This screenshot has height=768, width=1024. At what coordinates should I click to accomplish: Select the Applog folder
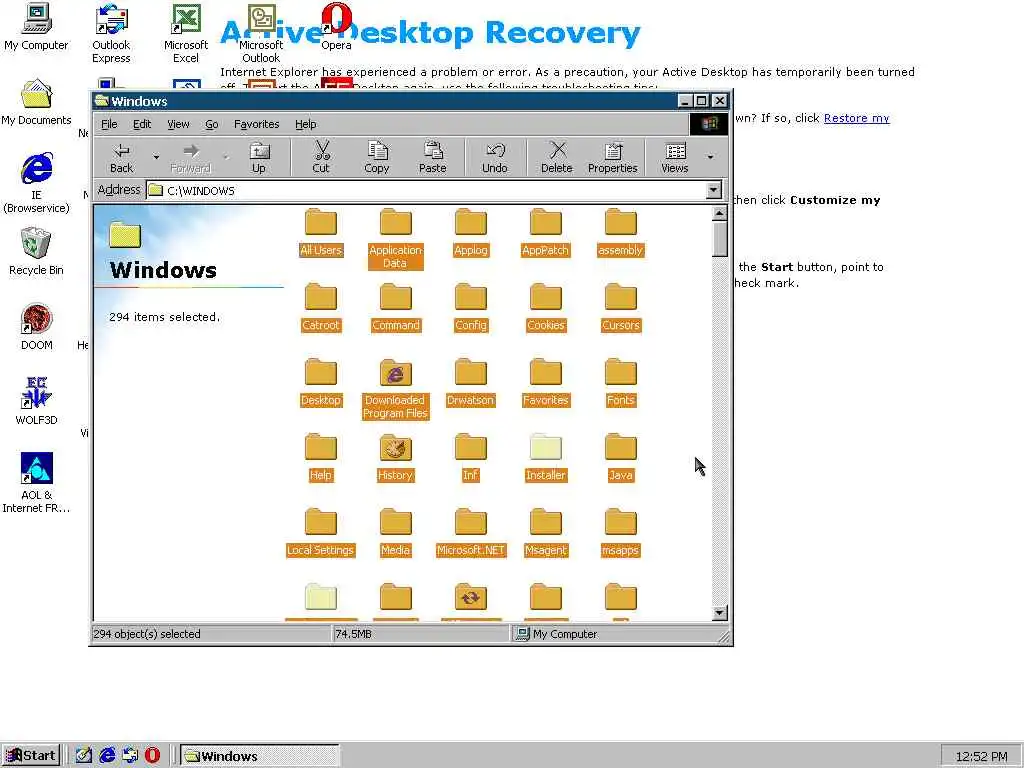tap(470, 232)
